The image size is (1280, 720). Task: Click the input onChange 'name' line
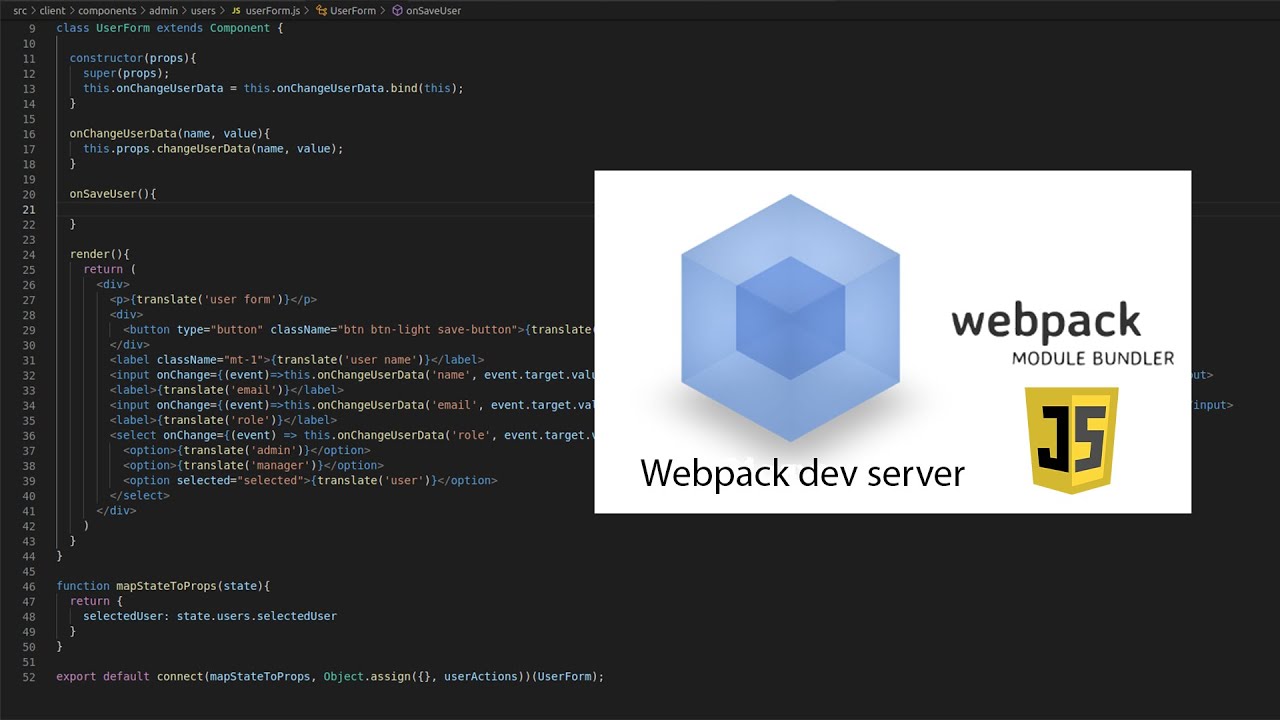click(352, 375)
